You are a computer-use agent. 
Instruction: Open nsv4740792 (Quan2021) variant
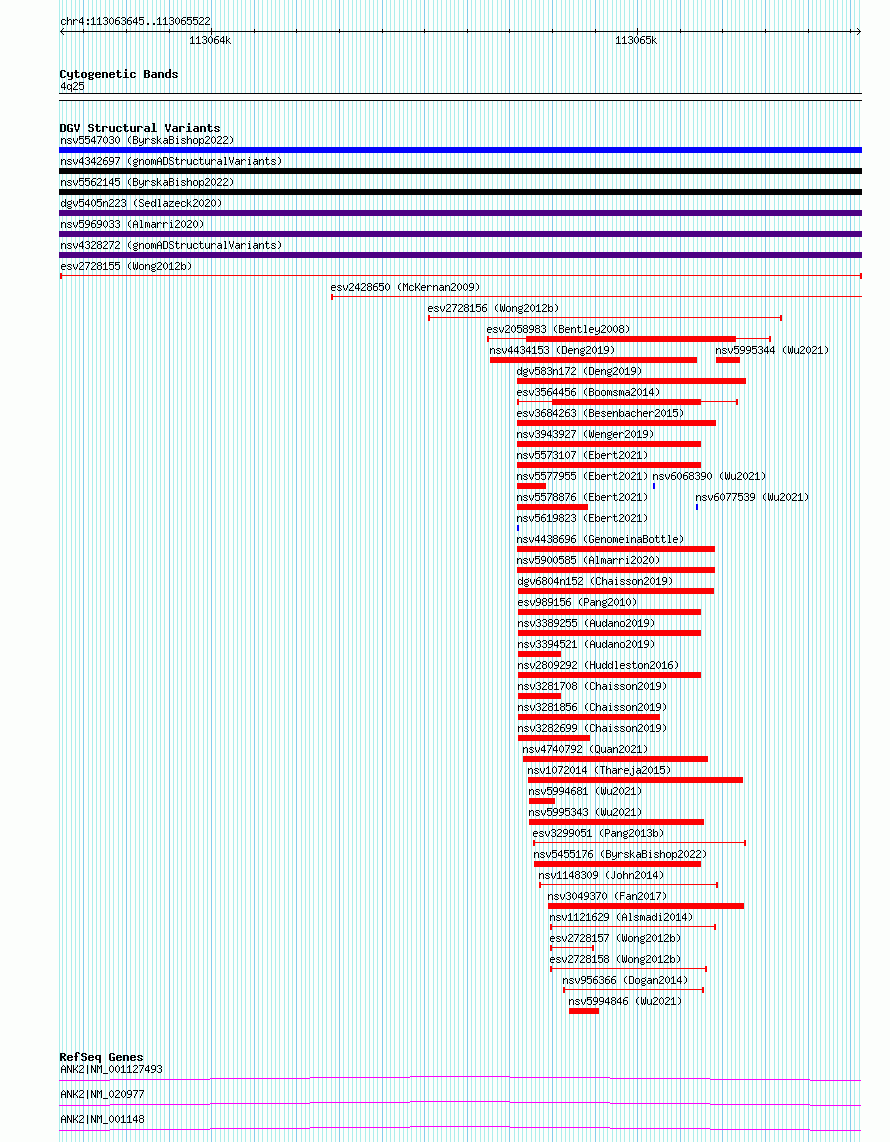click(x=585, y=750)
